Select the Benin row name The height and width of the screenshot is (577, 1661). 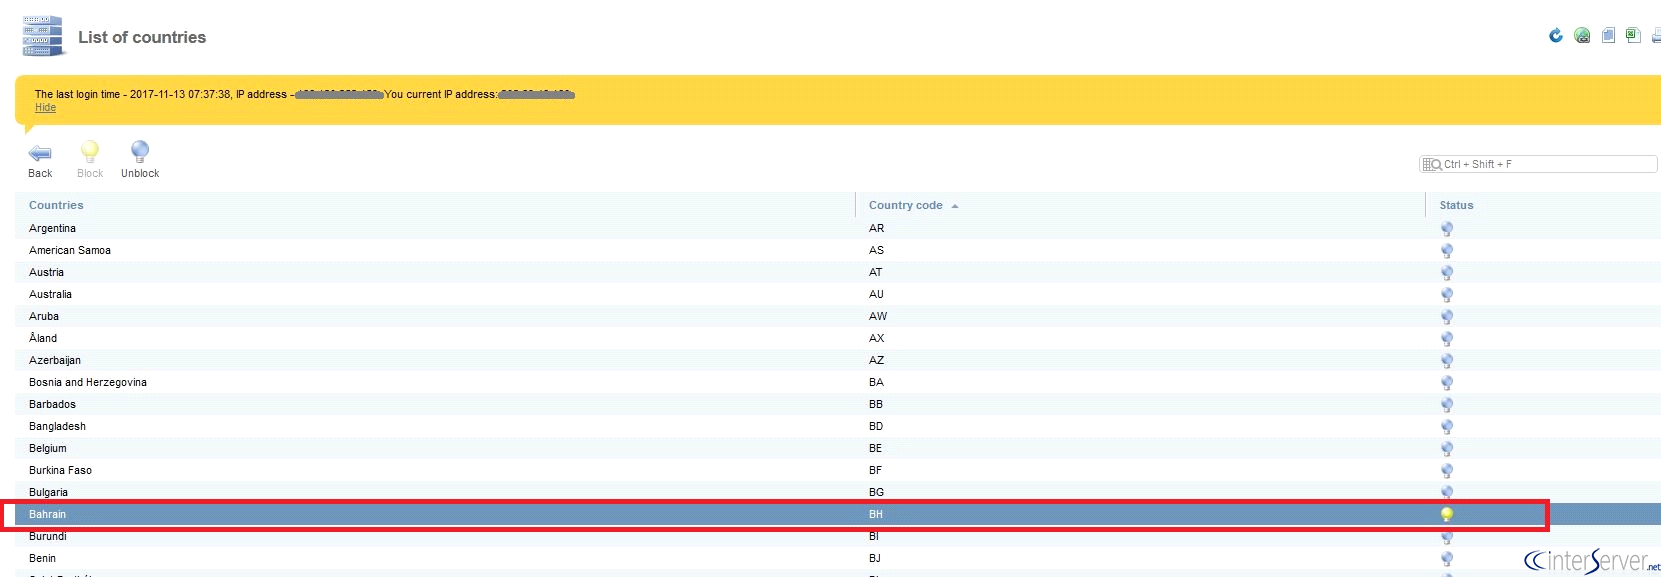pos(42,558)
